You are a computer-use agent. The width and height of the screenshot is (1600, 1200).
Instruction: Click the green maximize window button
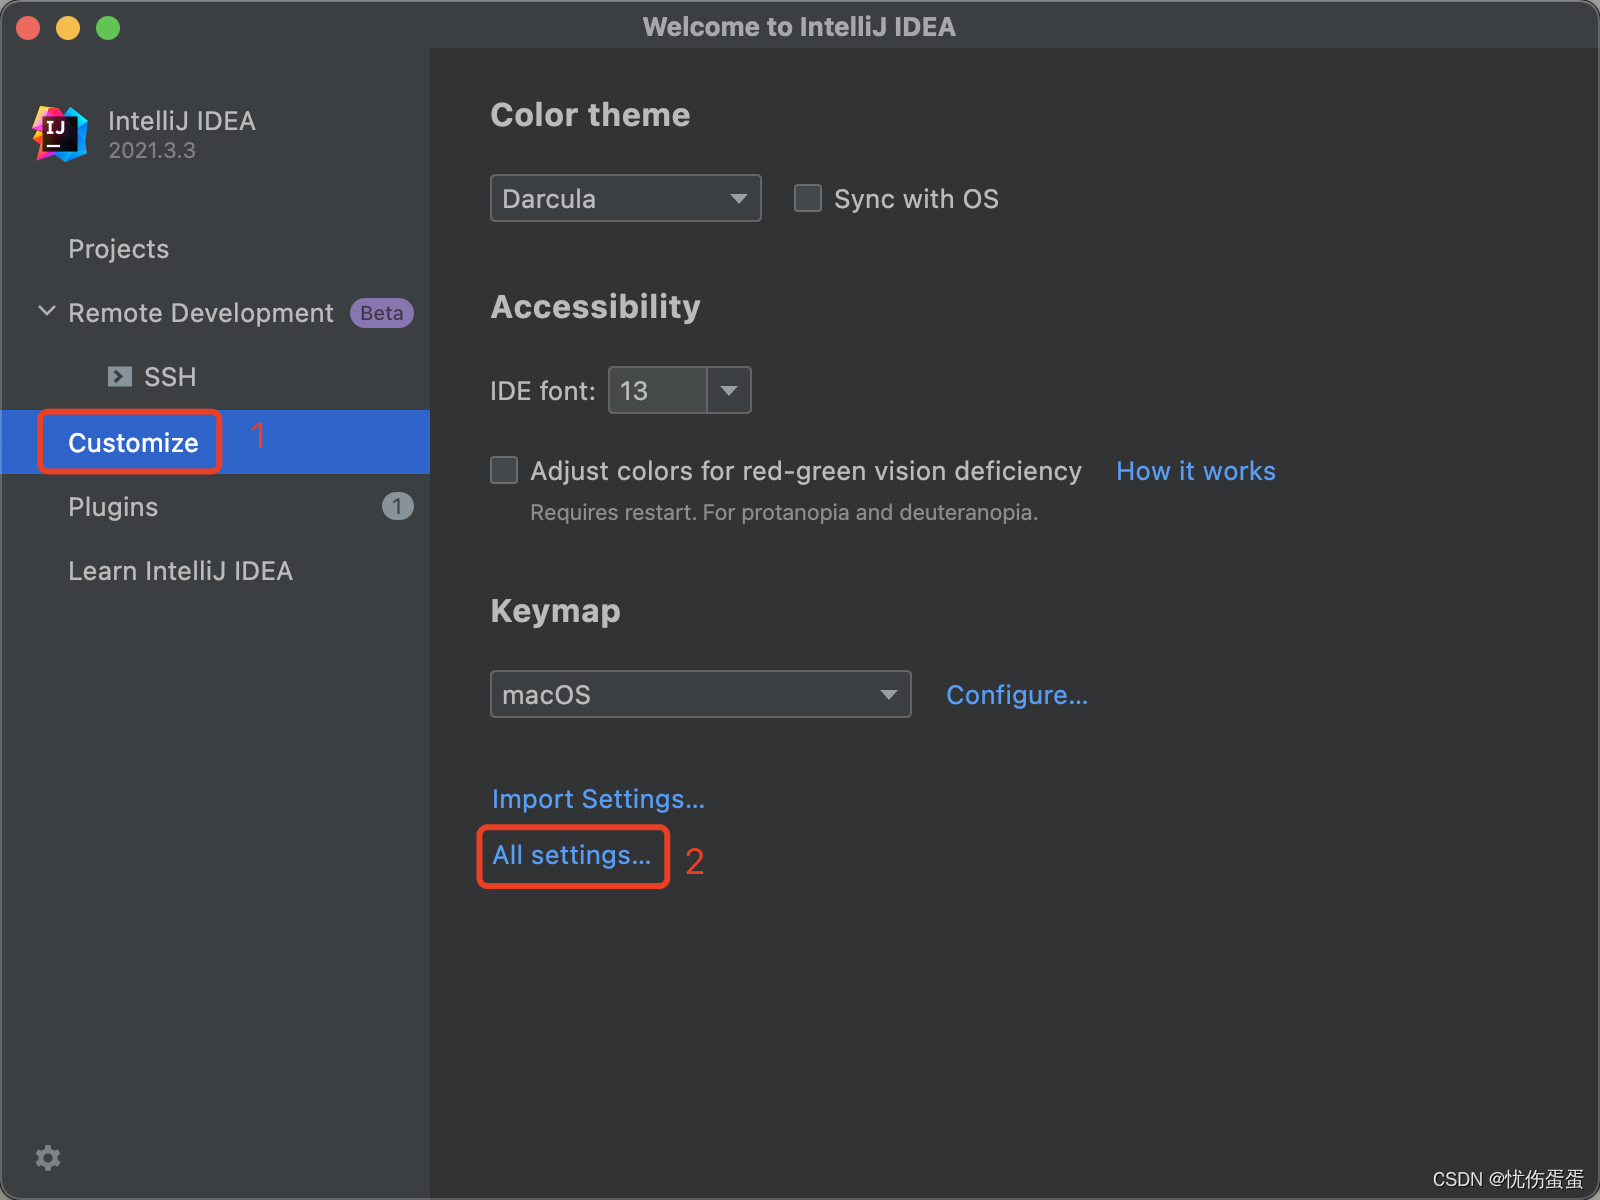coord(108,28)
